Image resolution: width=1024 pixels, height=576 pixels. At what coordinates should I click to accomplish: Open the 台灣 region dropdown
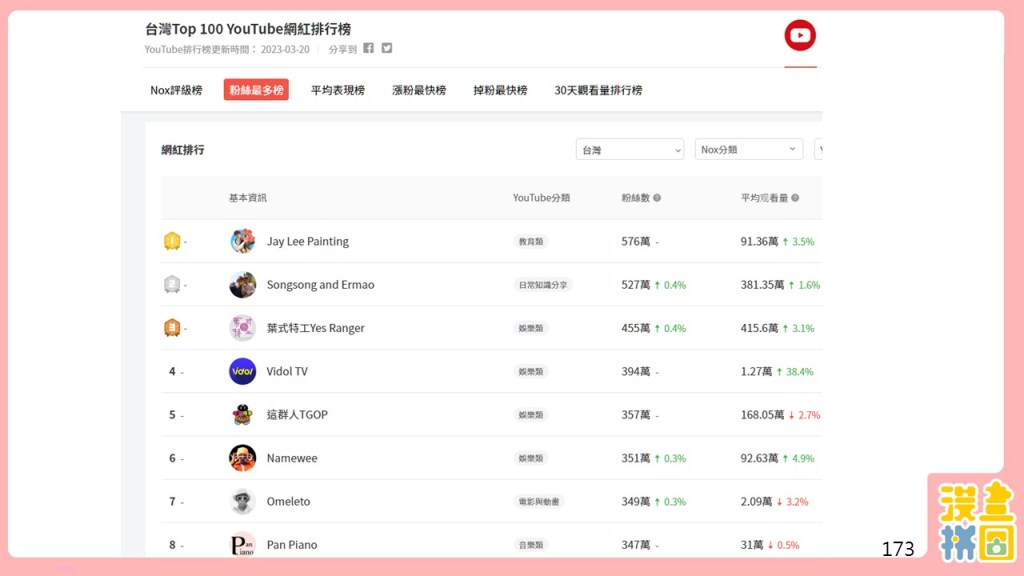pyautogui.click(x=630, y=150)
